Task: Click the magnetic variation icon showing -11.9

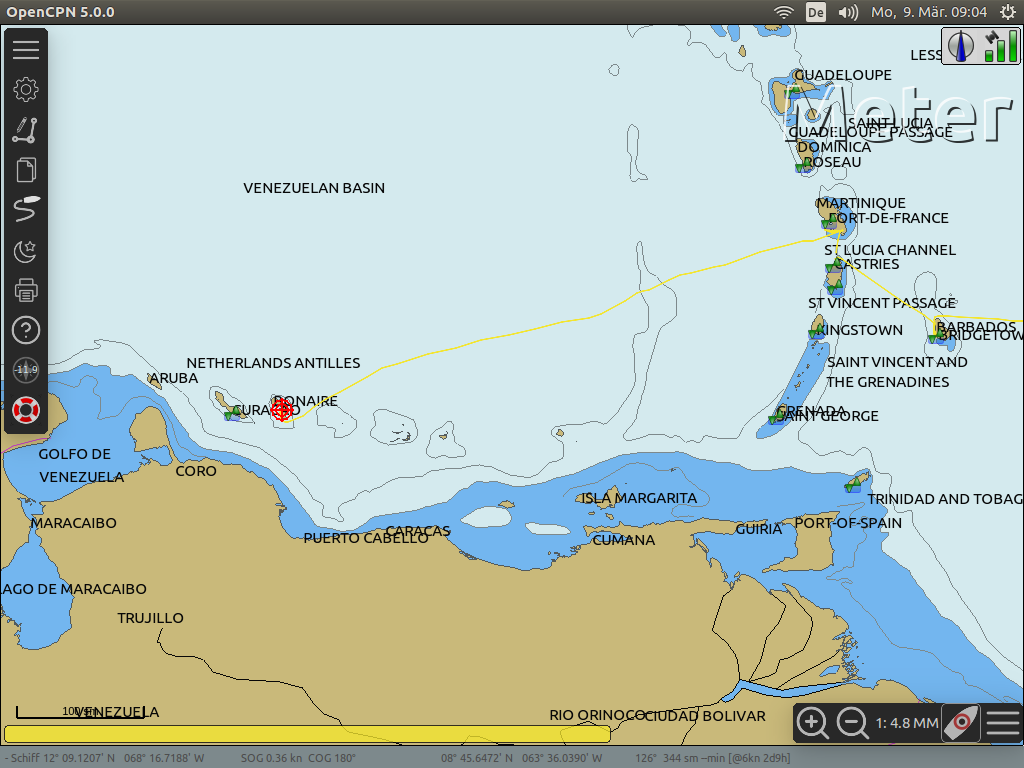Action: click(25, 370)
